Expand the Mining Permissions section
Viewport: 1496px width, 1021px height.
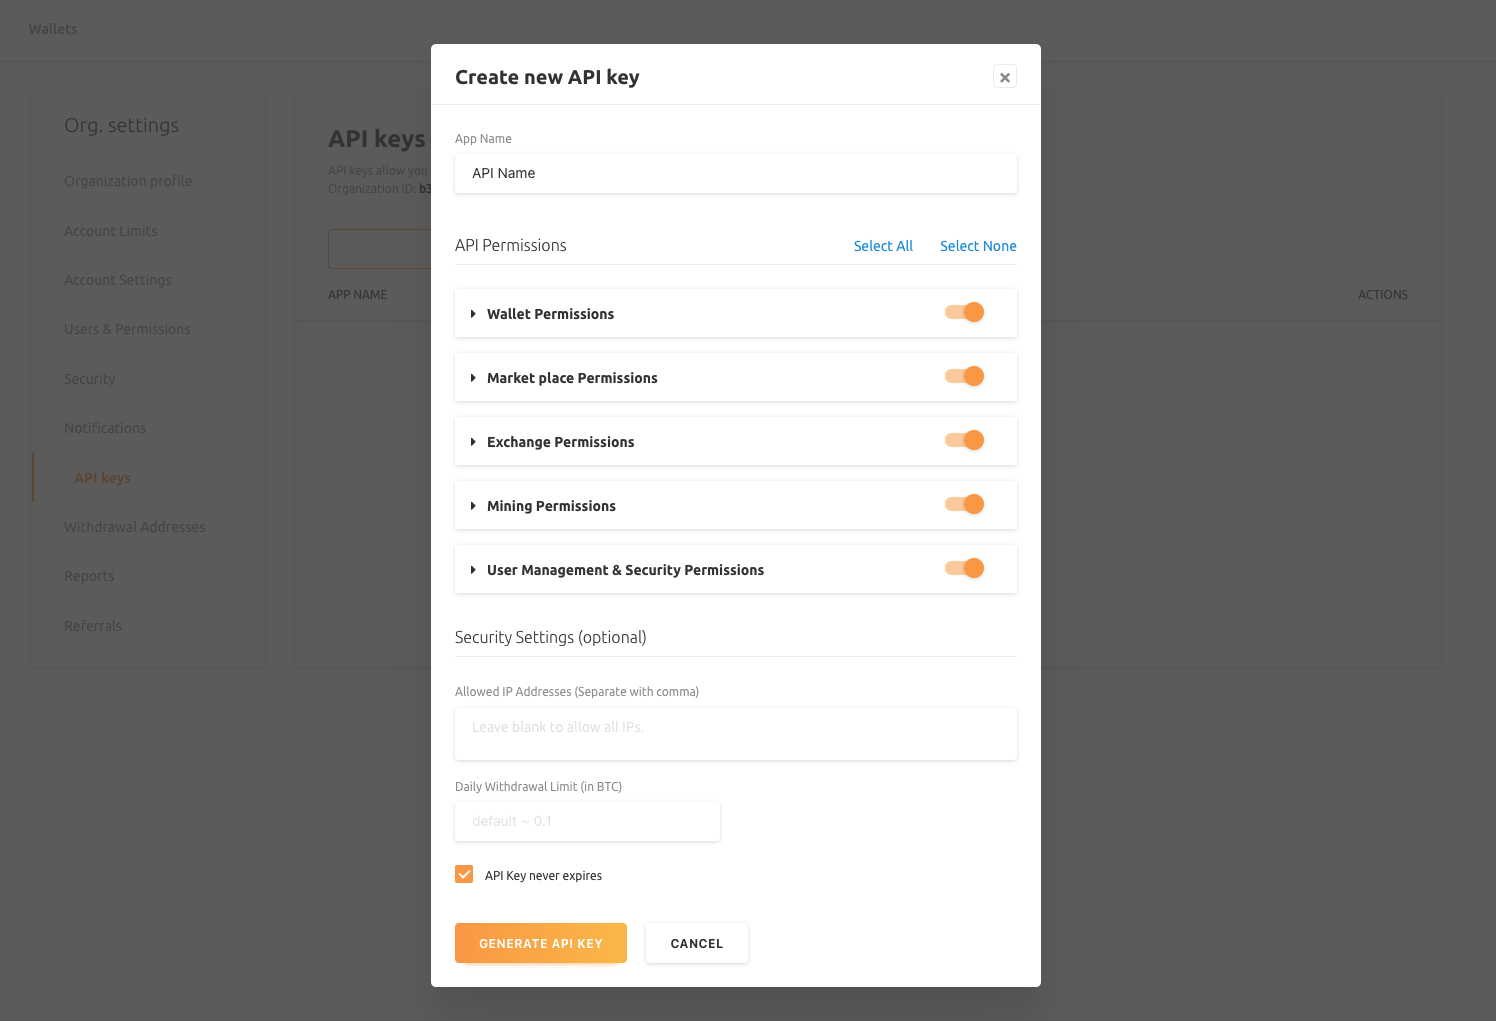click(x=474, y=505)
